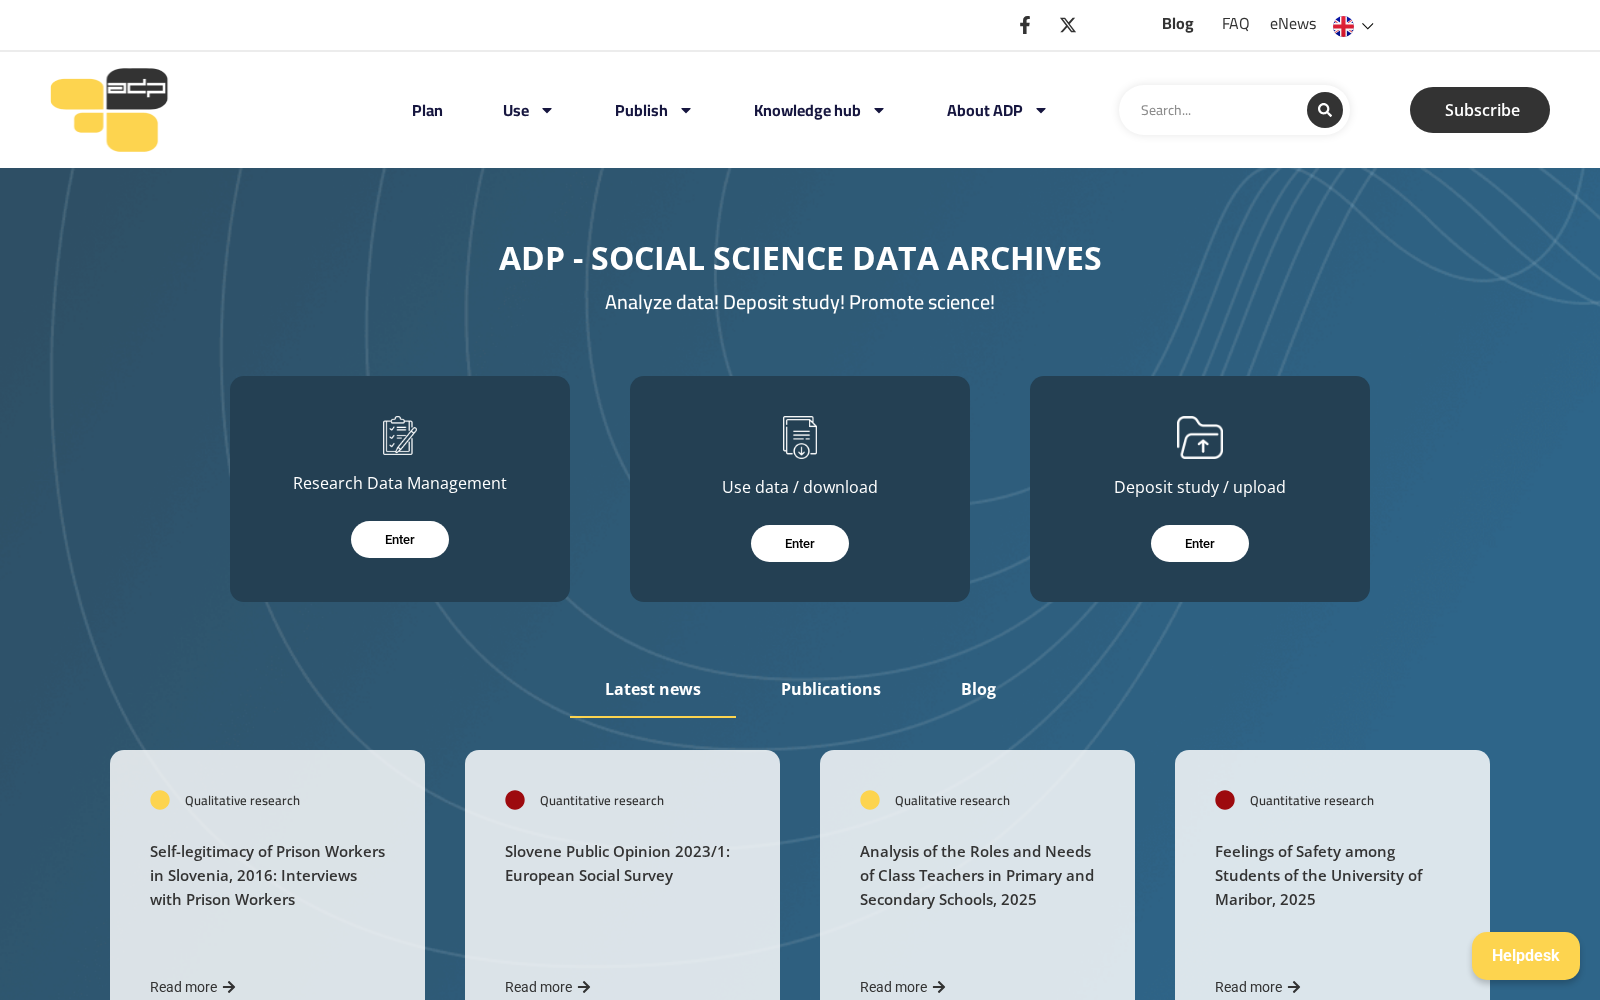Click the red dot on Feelings of Safety card
Screen dimensions: 1600x1000
(1225, 800)
